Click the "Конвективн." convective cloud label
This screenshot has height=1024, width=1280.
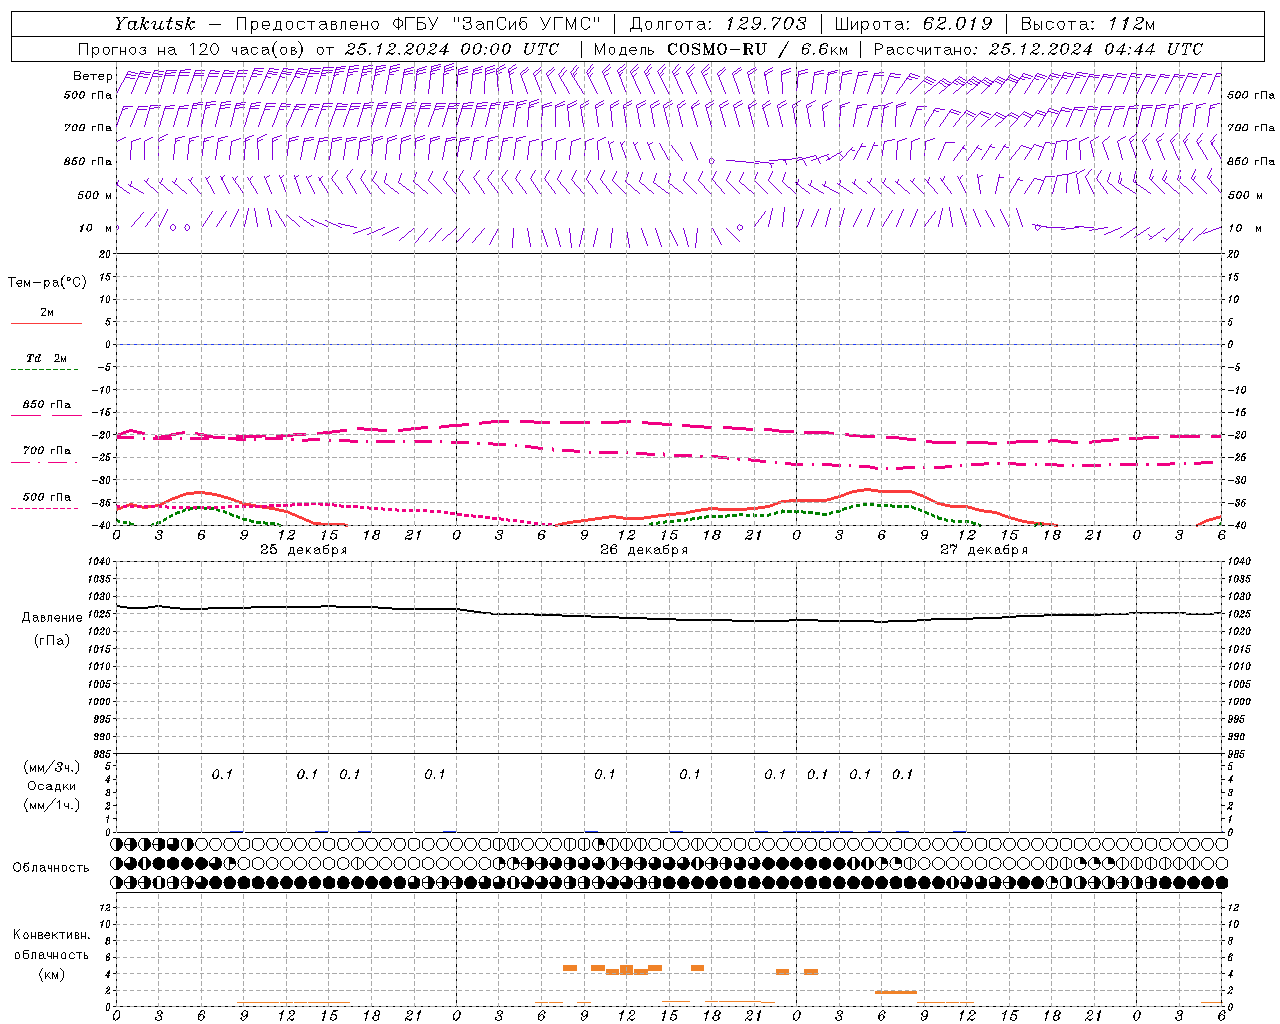[x=51, y=935]
